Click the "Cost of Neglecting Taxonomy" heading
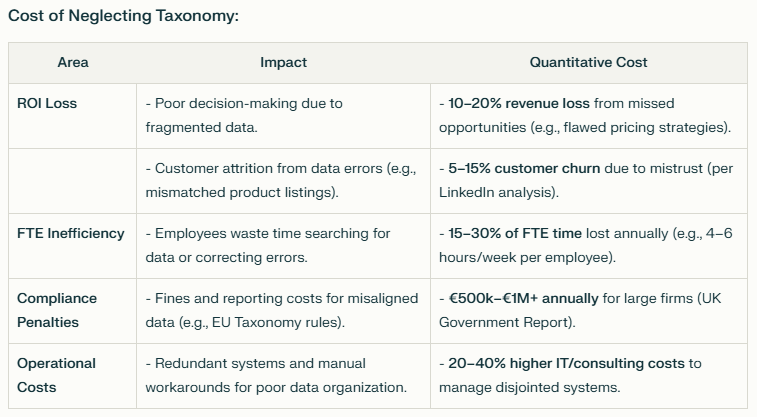The height and width of the screenshot is (417, 757). coord(123,16)
